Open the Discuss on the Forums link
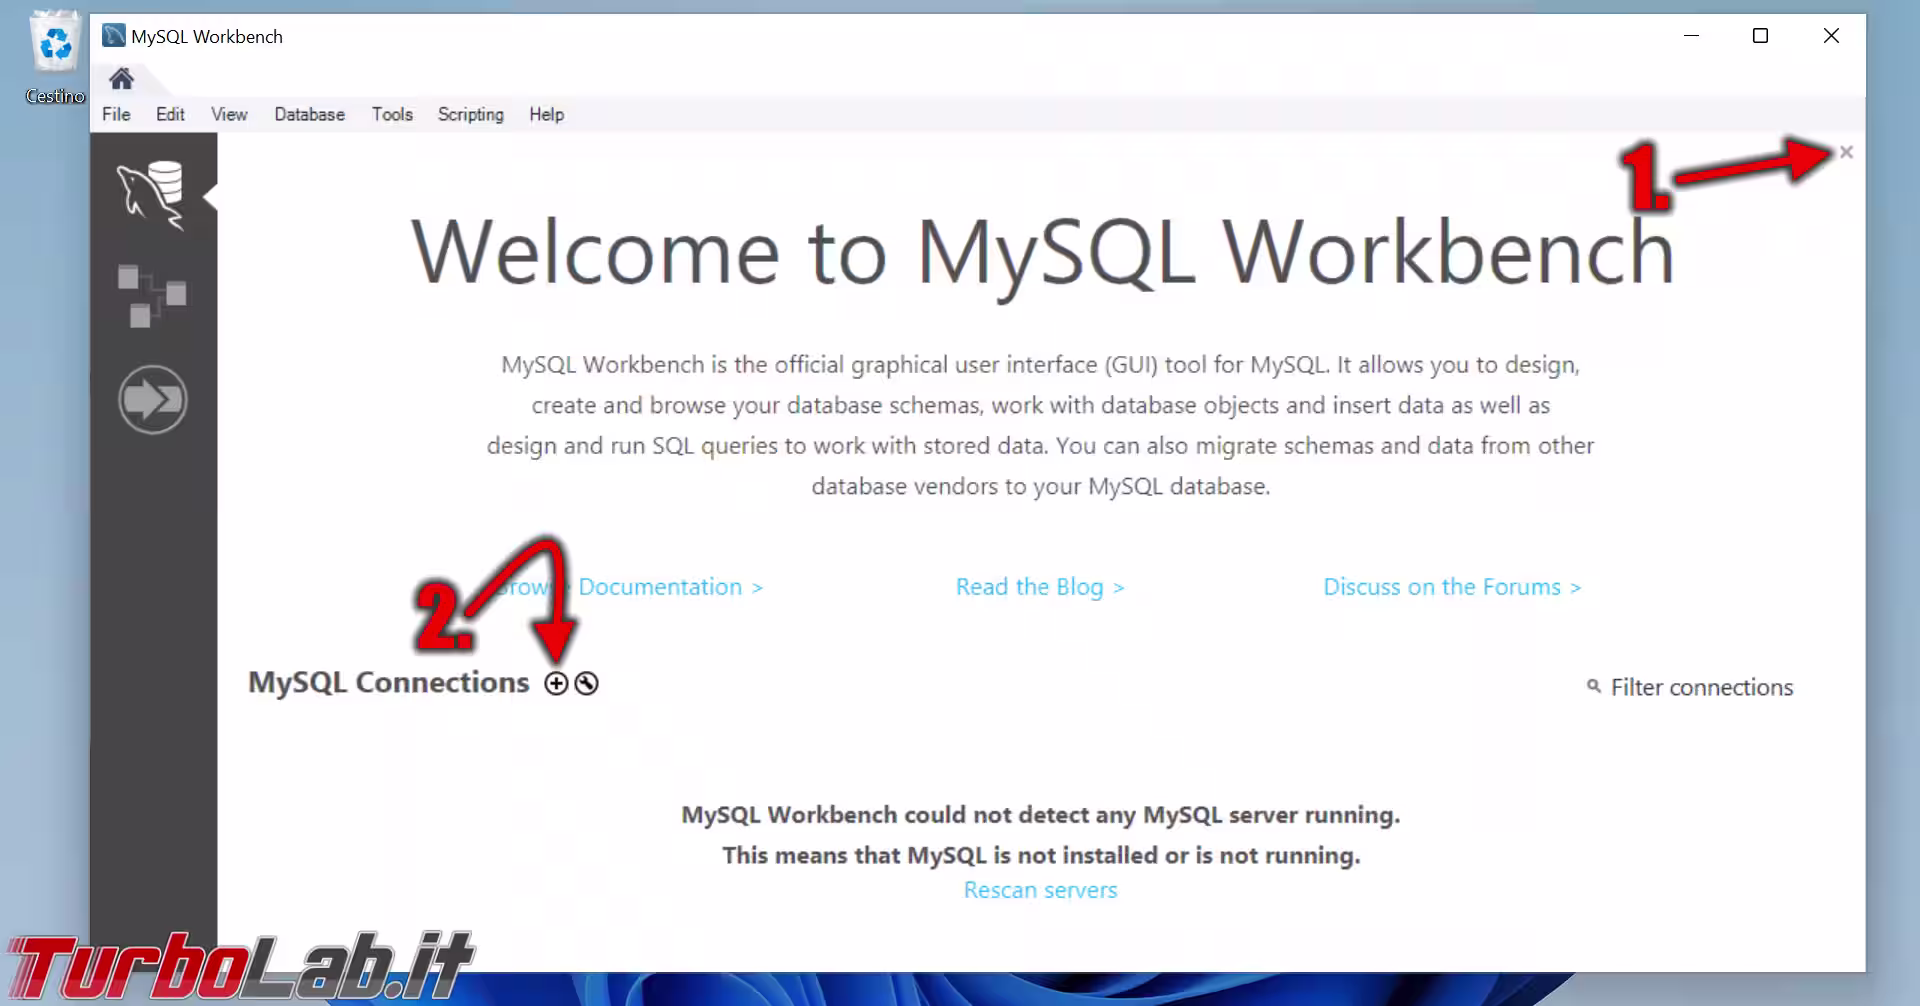Viewport: 1920px width, 1006px height. click(1452, 587)
